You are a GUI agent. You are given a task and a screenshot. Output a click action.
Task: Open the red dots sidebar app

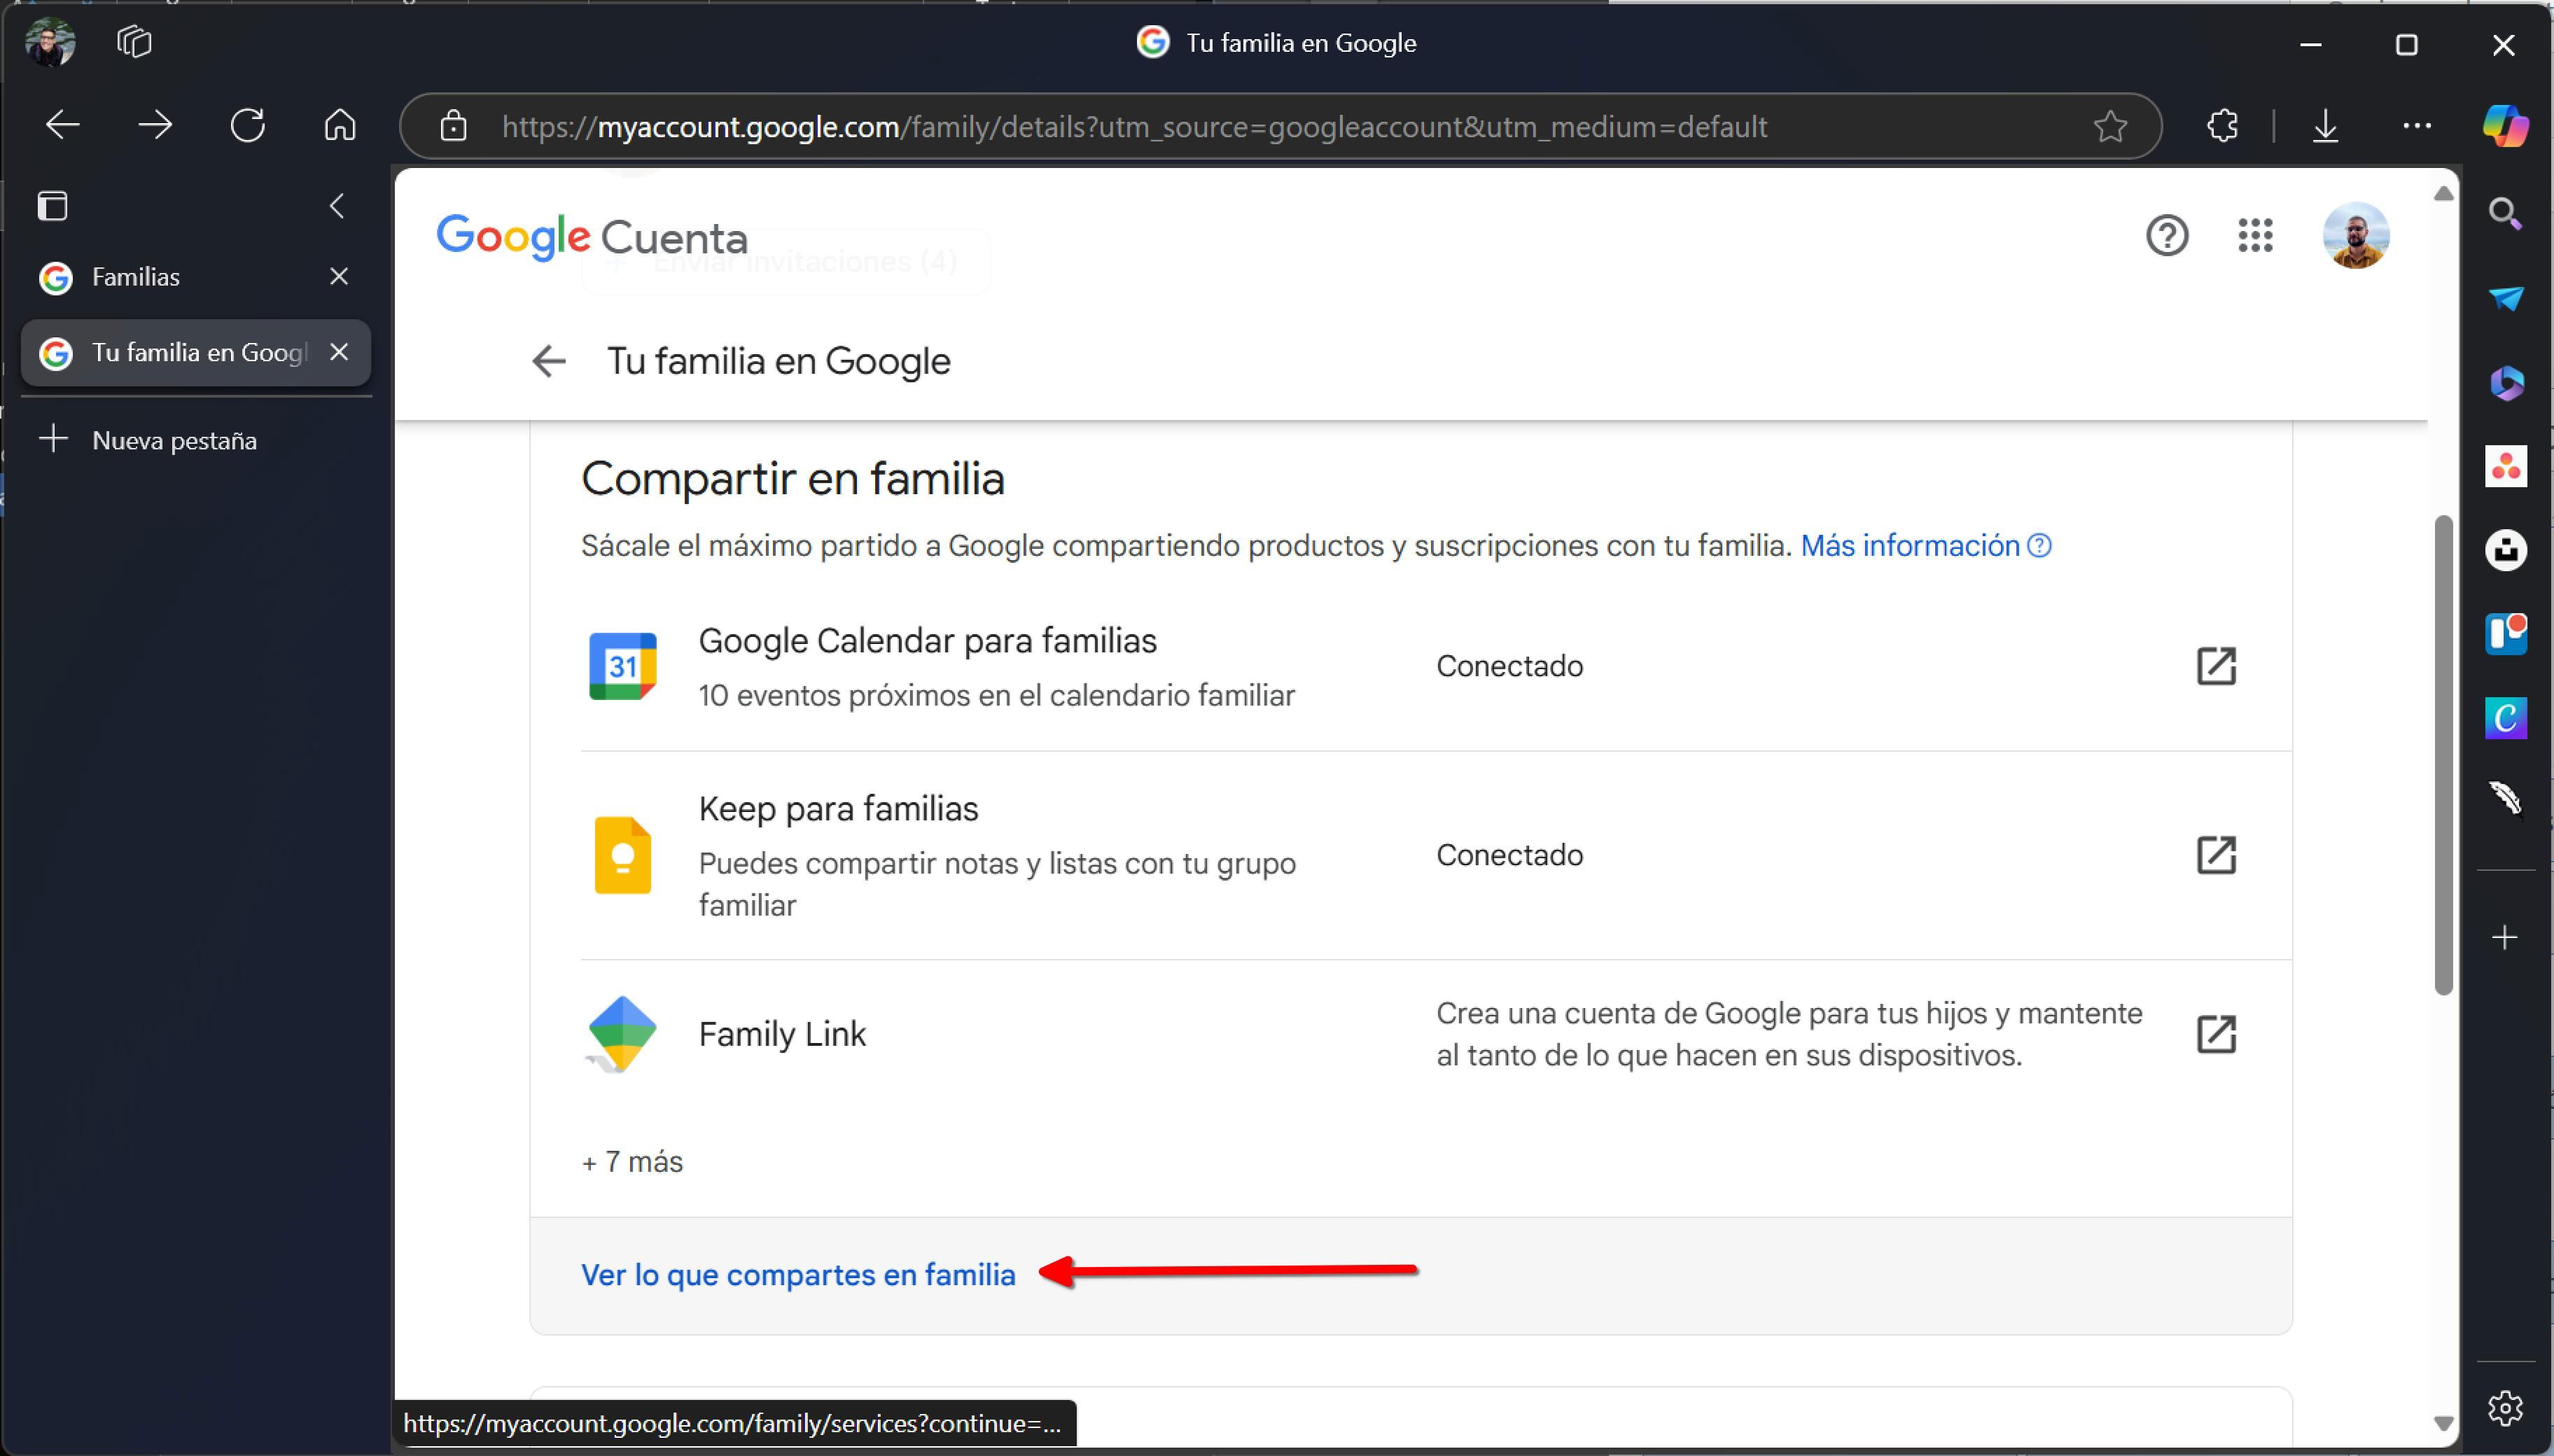coord(2505,467)
